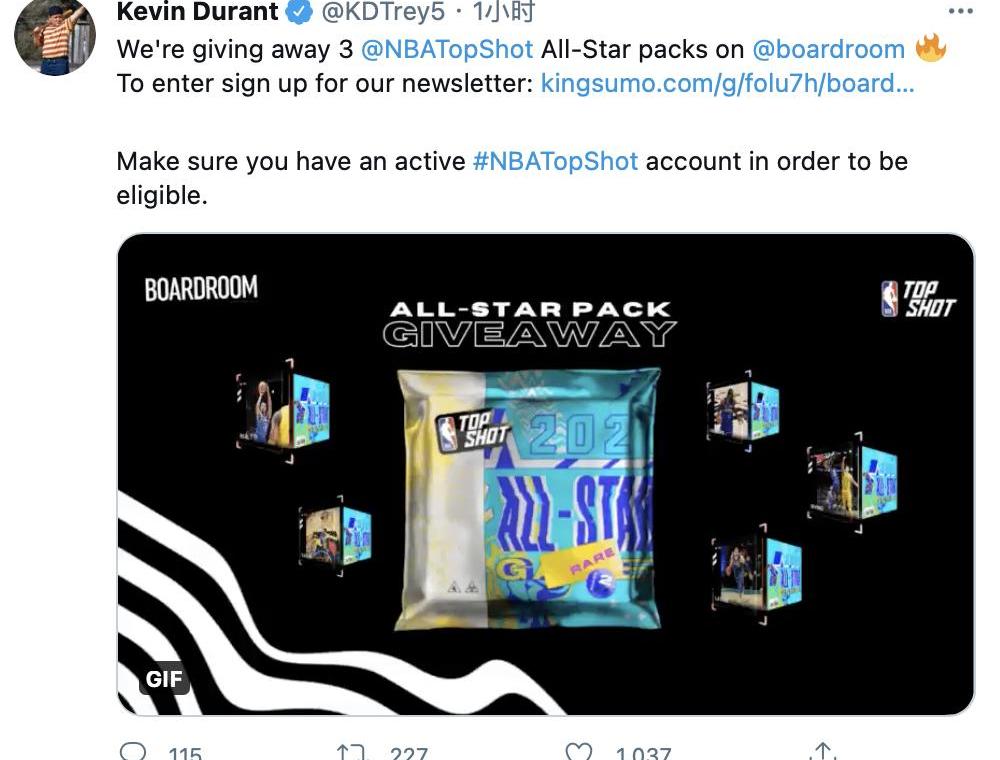This screenshot has height=760, width=1000.
Task: Click the @KDTrey5 handle
Action: (383, 11)
